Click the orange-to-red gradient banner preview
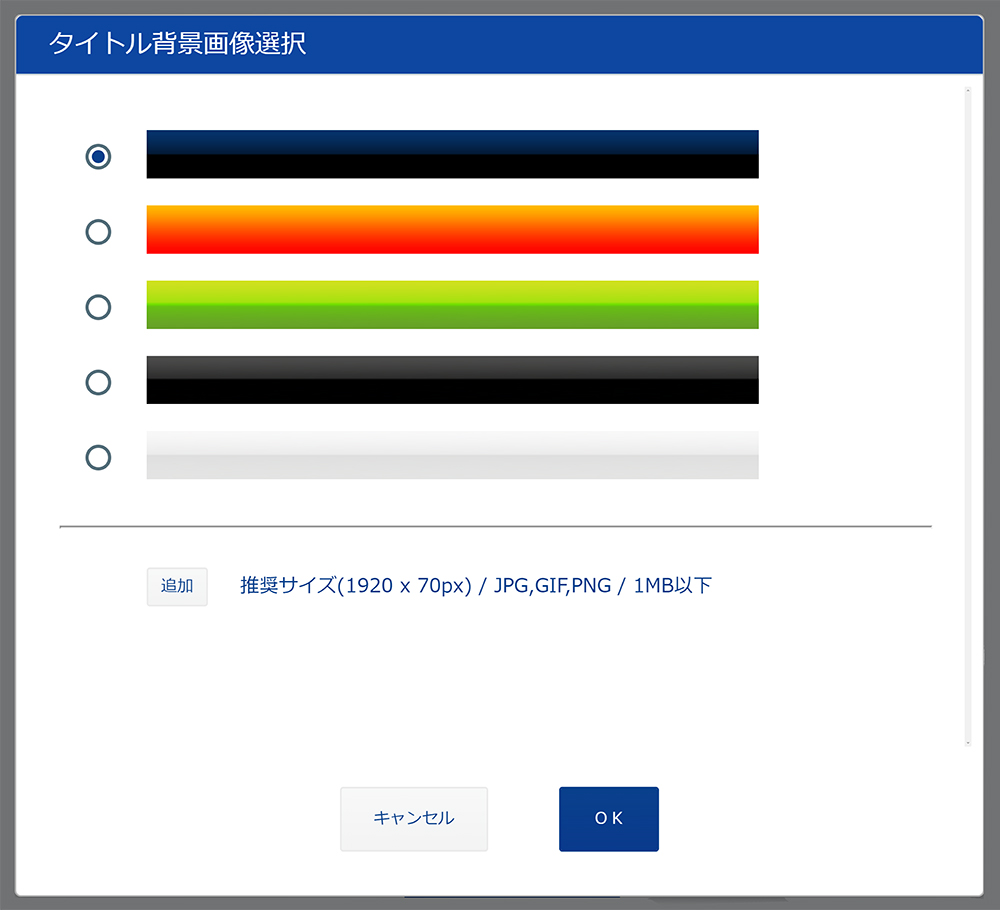1000x910 pixels. click(452, 229)
